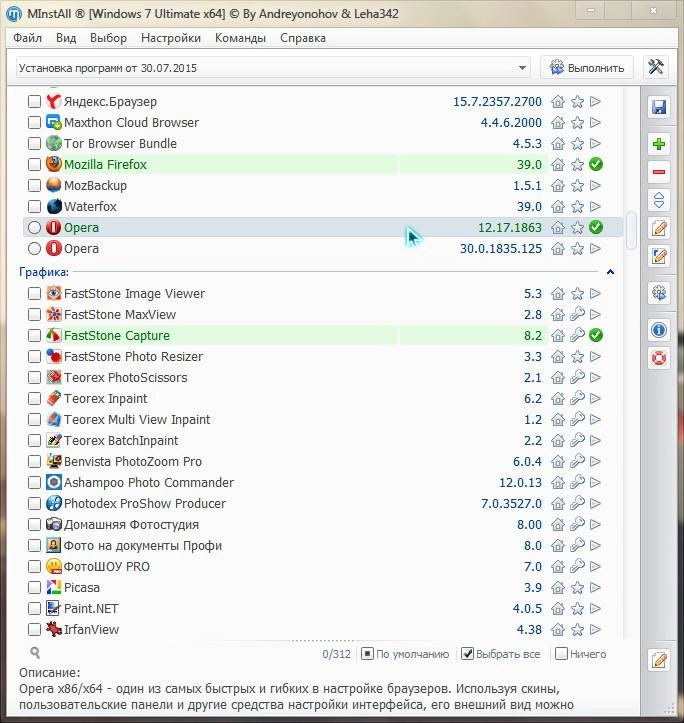Viewport: 684px width, 723px height.
Task: Click the green checkmark in FastStone Capture row
Action: pos(596,335)
